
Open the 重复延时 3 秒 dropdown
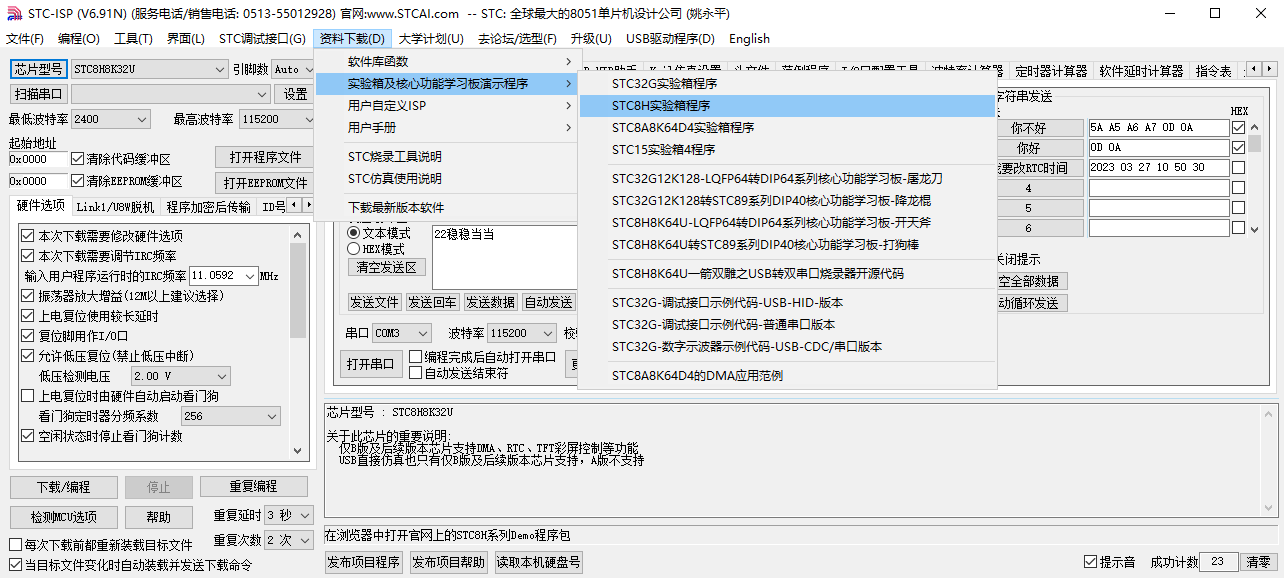click(290, 515)
